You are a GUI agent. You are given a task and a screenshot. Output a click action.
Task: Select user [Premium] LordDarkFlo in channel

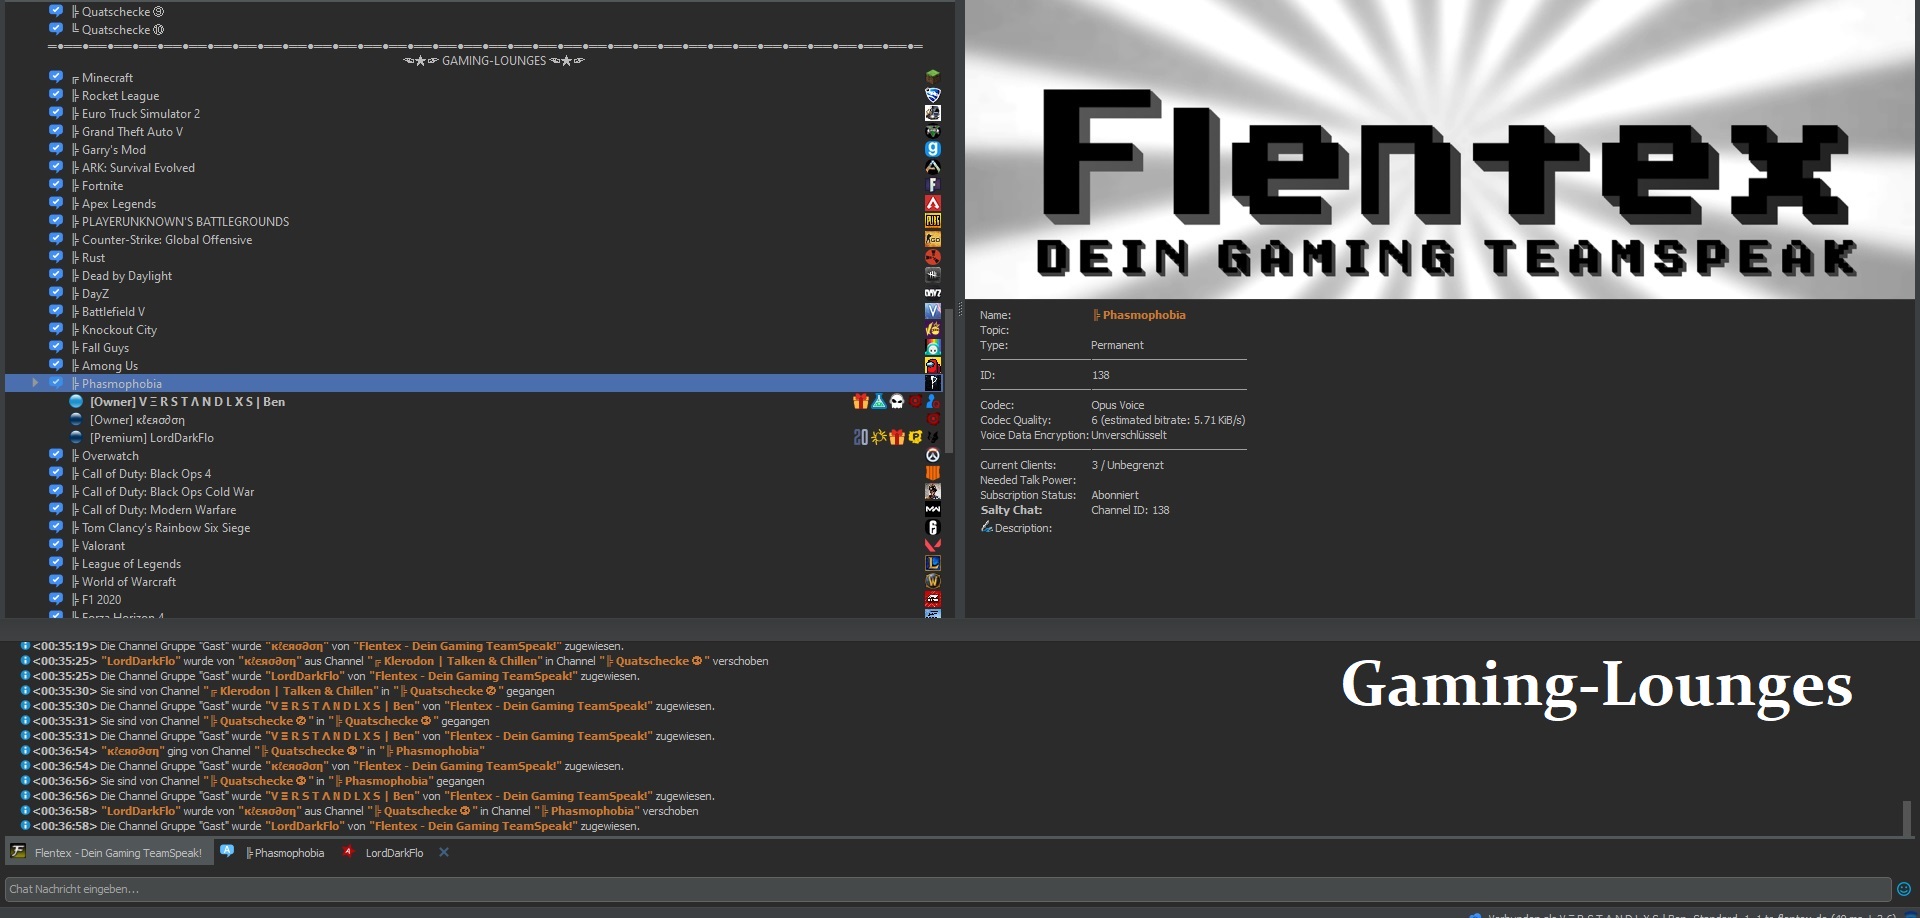coord(151,438)
